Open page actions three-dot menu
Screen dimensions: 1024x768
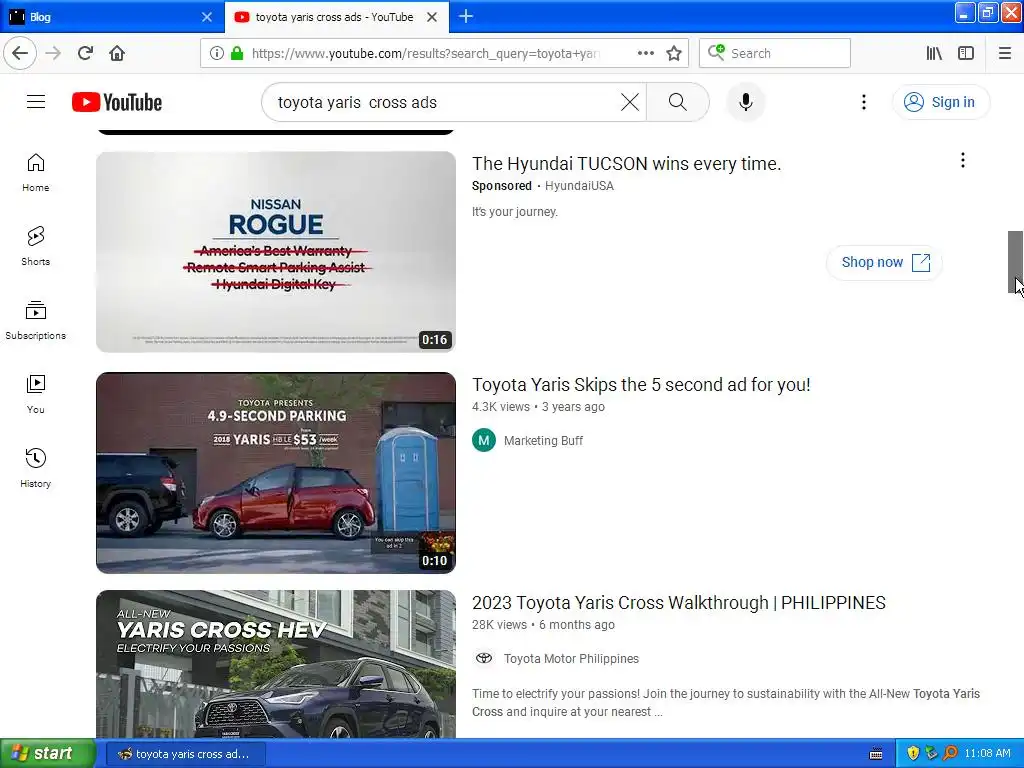pyautogui.click(x=645, y=53)
